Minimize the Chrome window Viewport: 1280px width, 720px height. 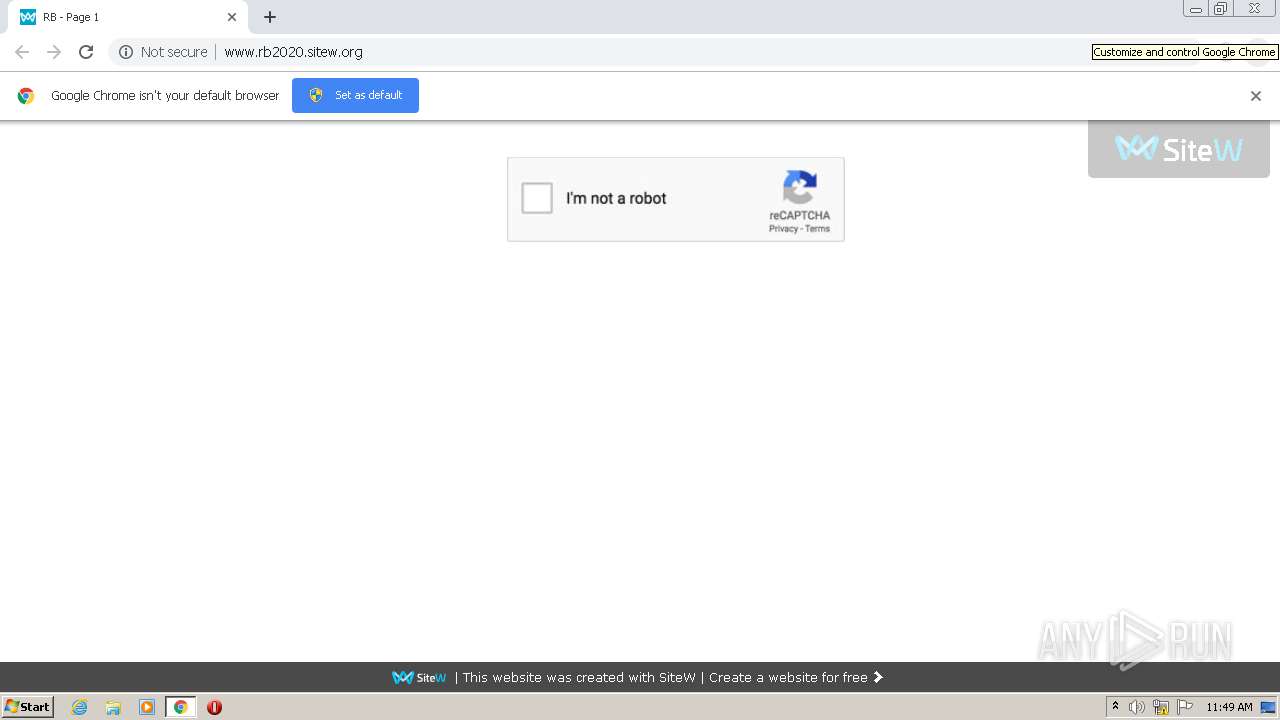pos(1196,8)
